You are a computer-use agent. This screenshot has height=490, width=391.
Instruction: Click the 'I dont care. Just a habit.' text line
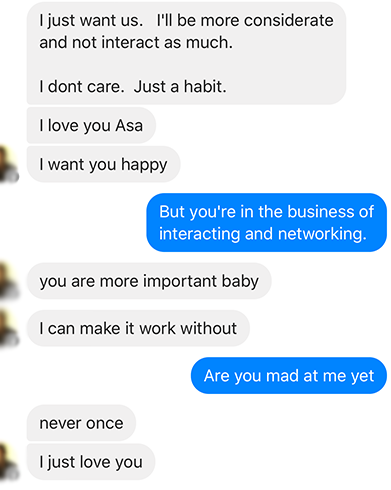click(x=133, y=87)
